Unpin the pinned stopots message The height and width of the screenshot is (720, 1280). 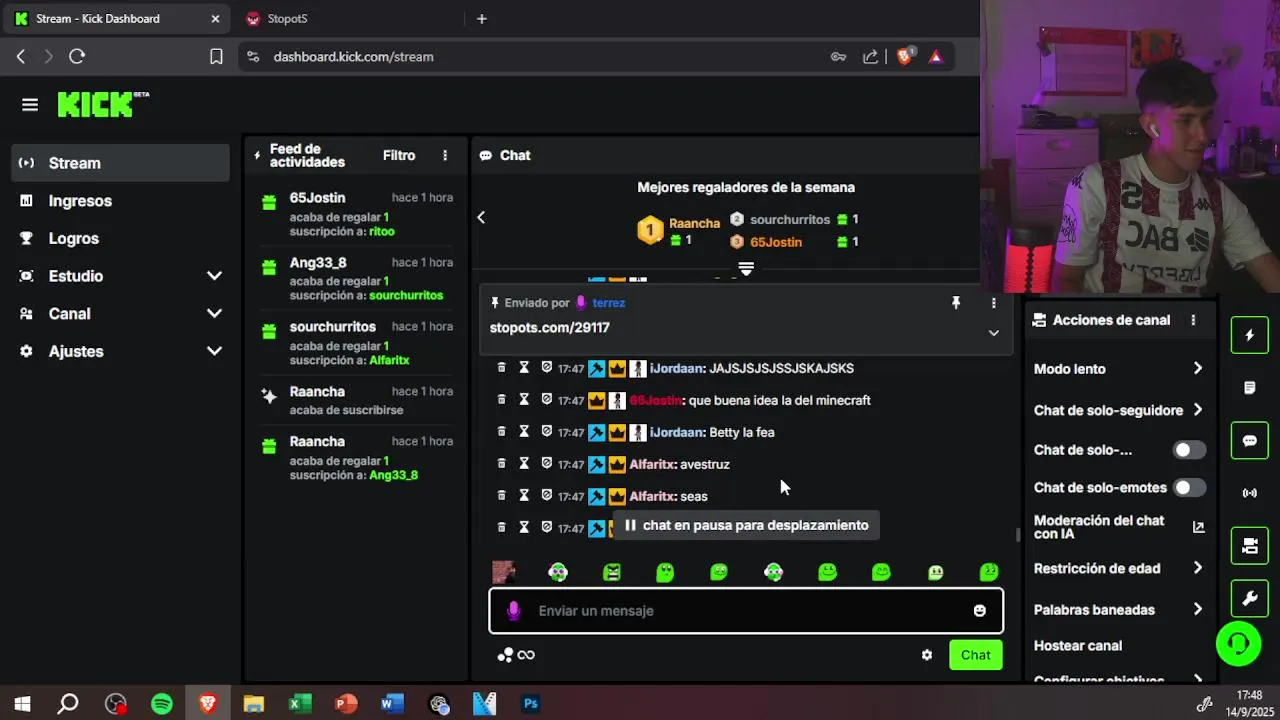(956, 303)
